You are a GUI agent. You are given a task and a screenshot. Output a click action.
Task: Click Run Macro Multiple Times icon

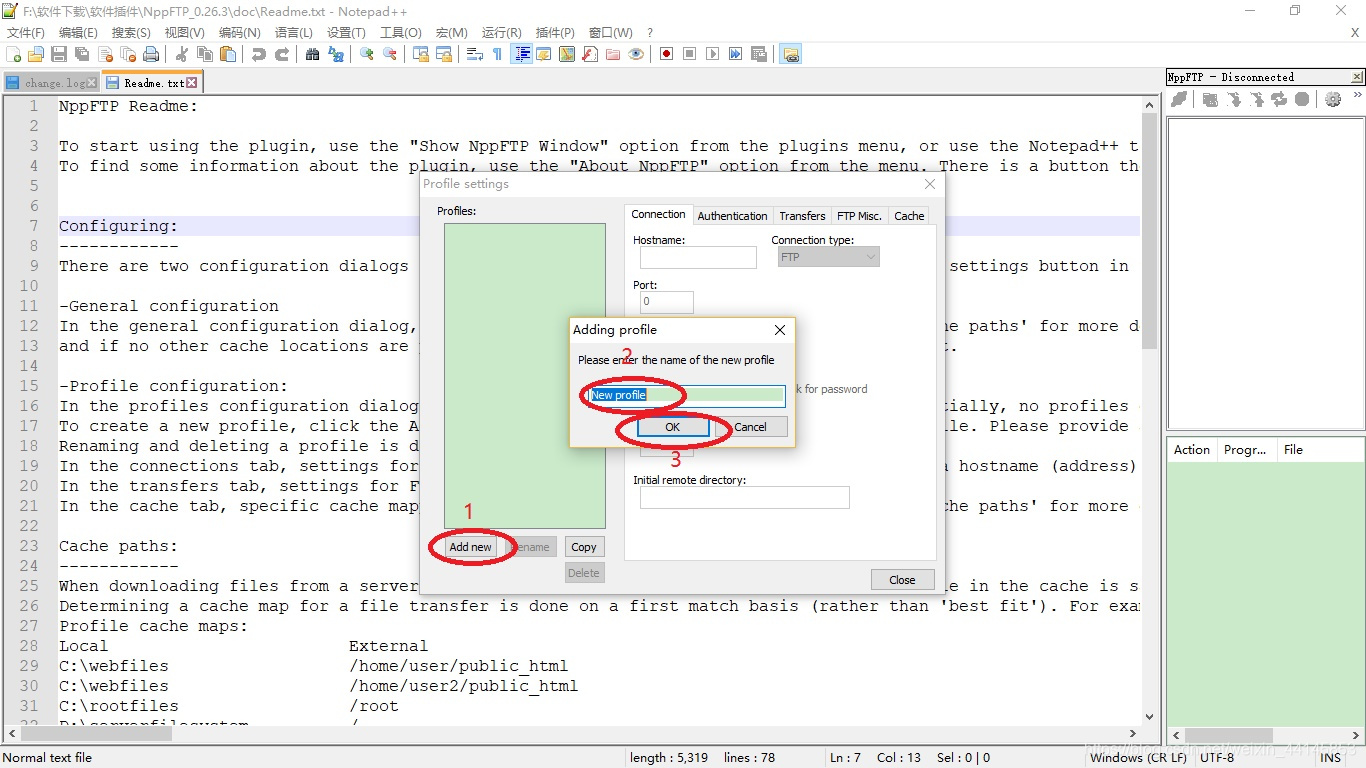[735, 54]
